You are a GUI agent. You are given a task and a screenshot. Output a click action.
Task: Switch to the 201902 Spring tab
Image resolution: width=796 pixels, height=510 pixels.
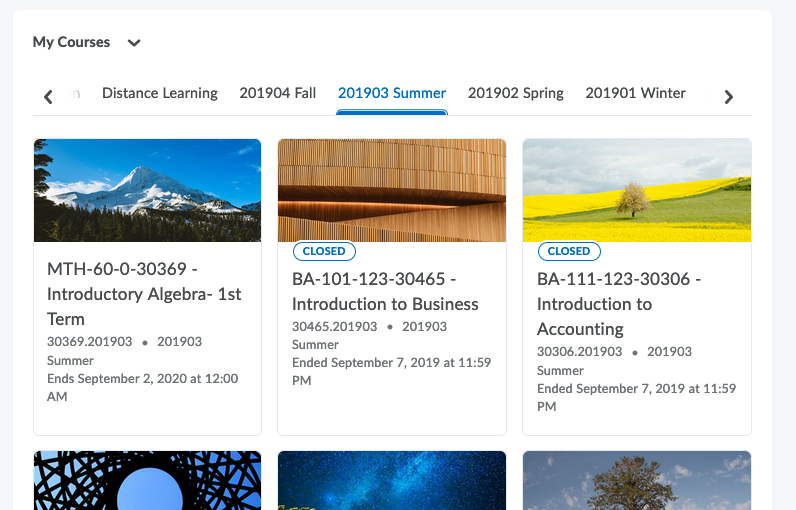coord(515,93)
